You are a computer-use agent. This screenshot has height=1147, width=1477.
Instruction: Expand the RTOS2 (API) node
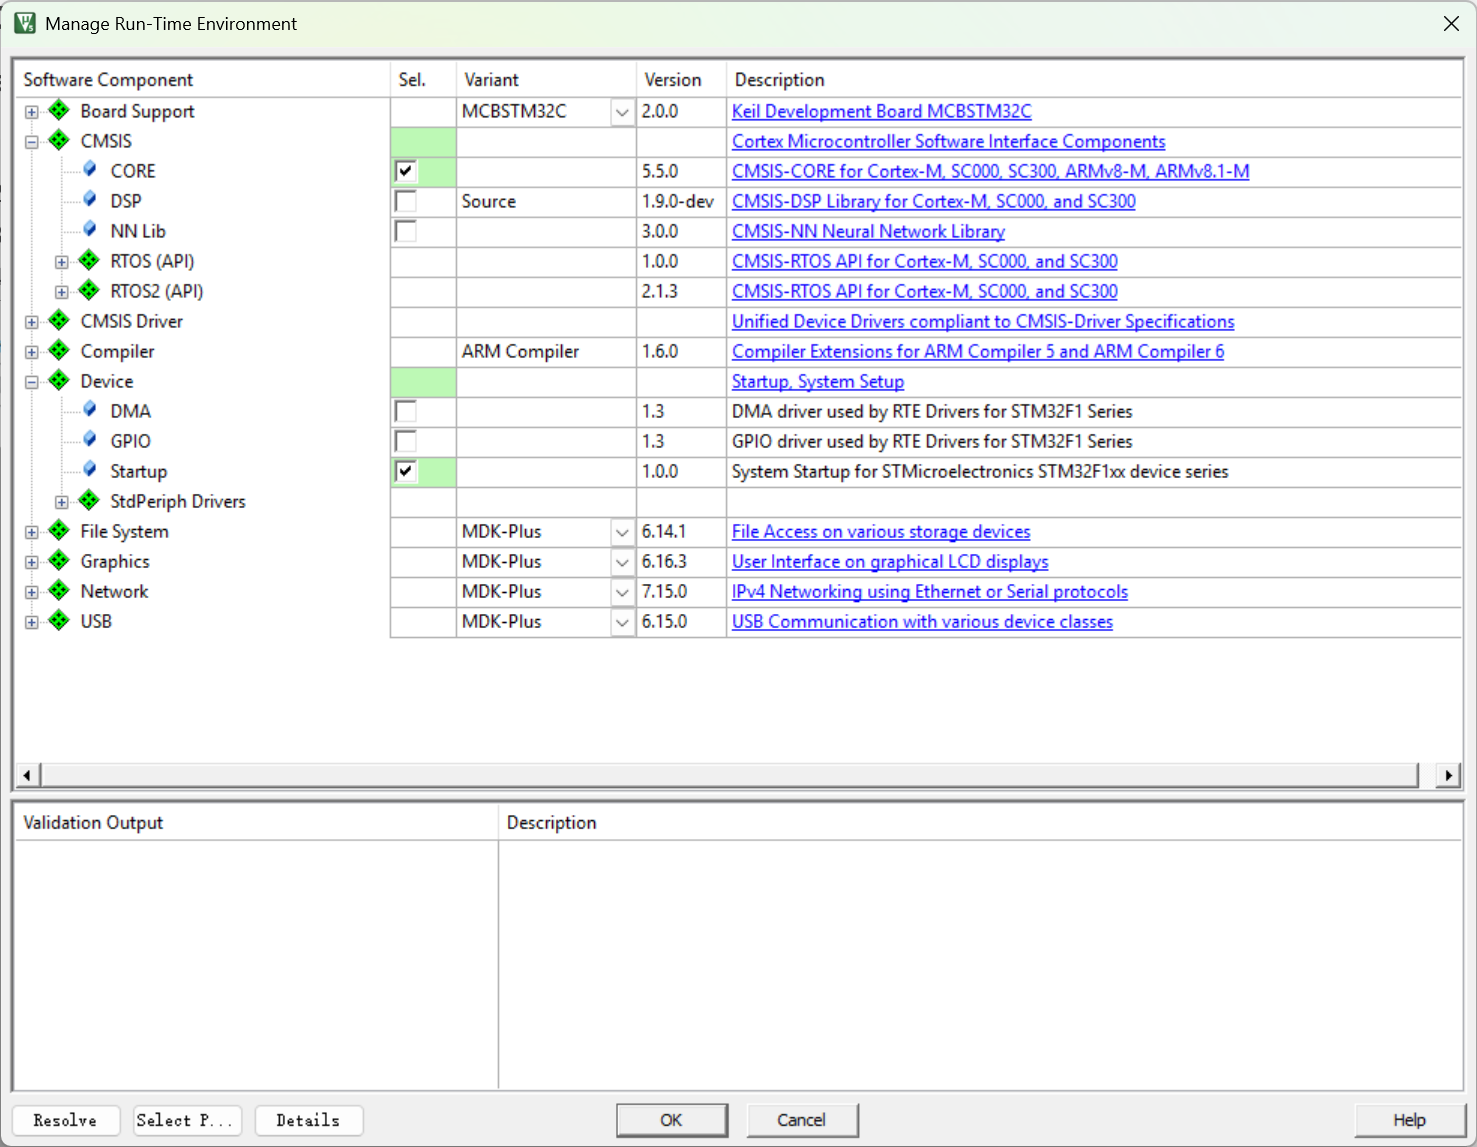62,292
